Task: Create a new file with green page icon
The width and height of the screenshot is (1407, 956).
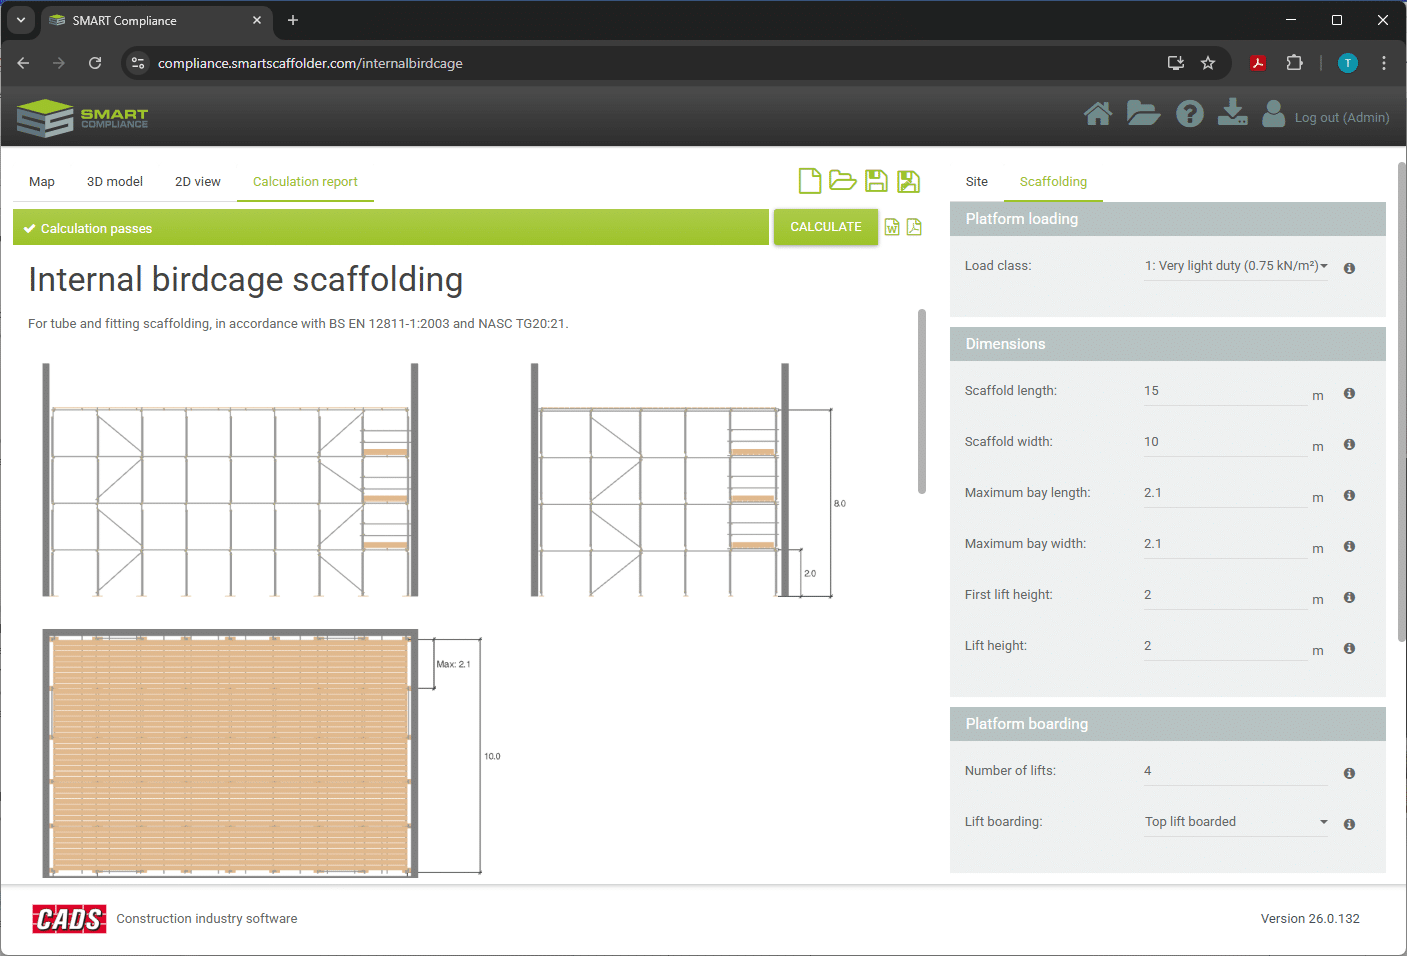Action: tap(809, 181)
